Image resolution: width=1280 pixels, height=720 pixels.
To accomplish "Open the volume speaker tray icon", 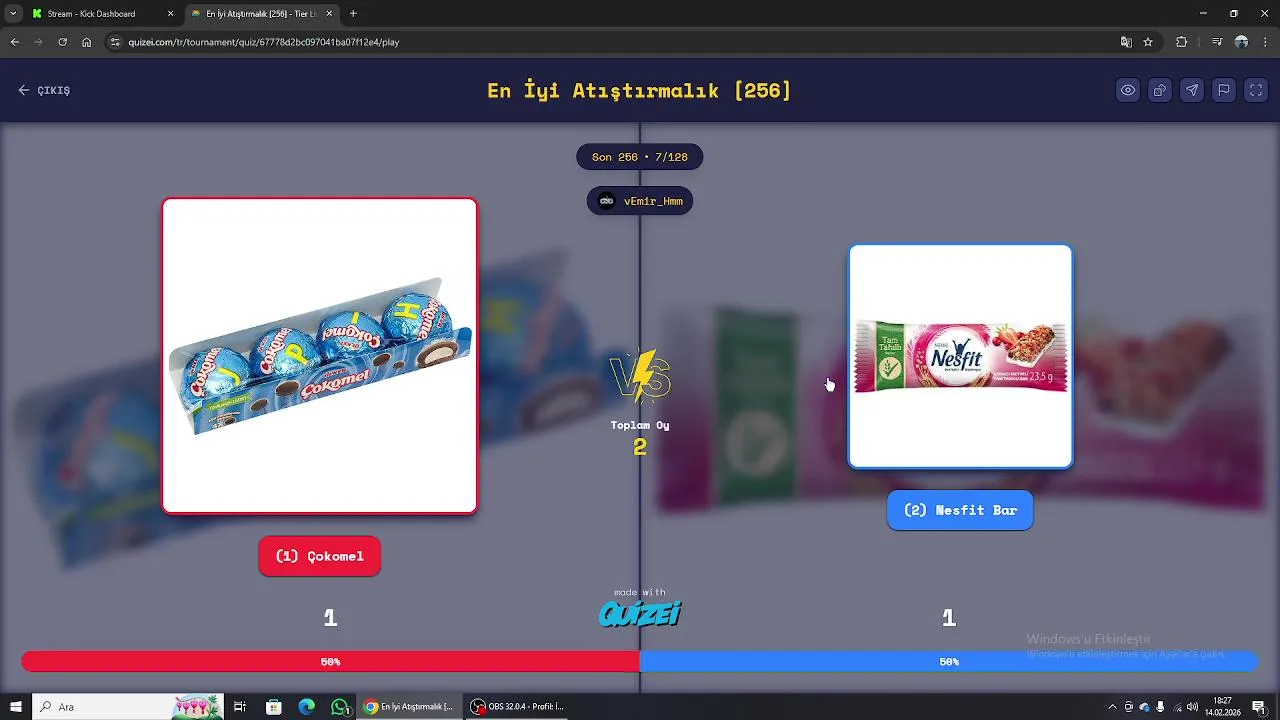I will (1193, 707).
